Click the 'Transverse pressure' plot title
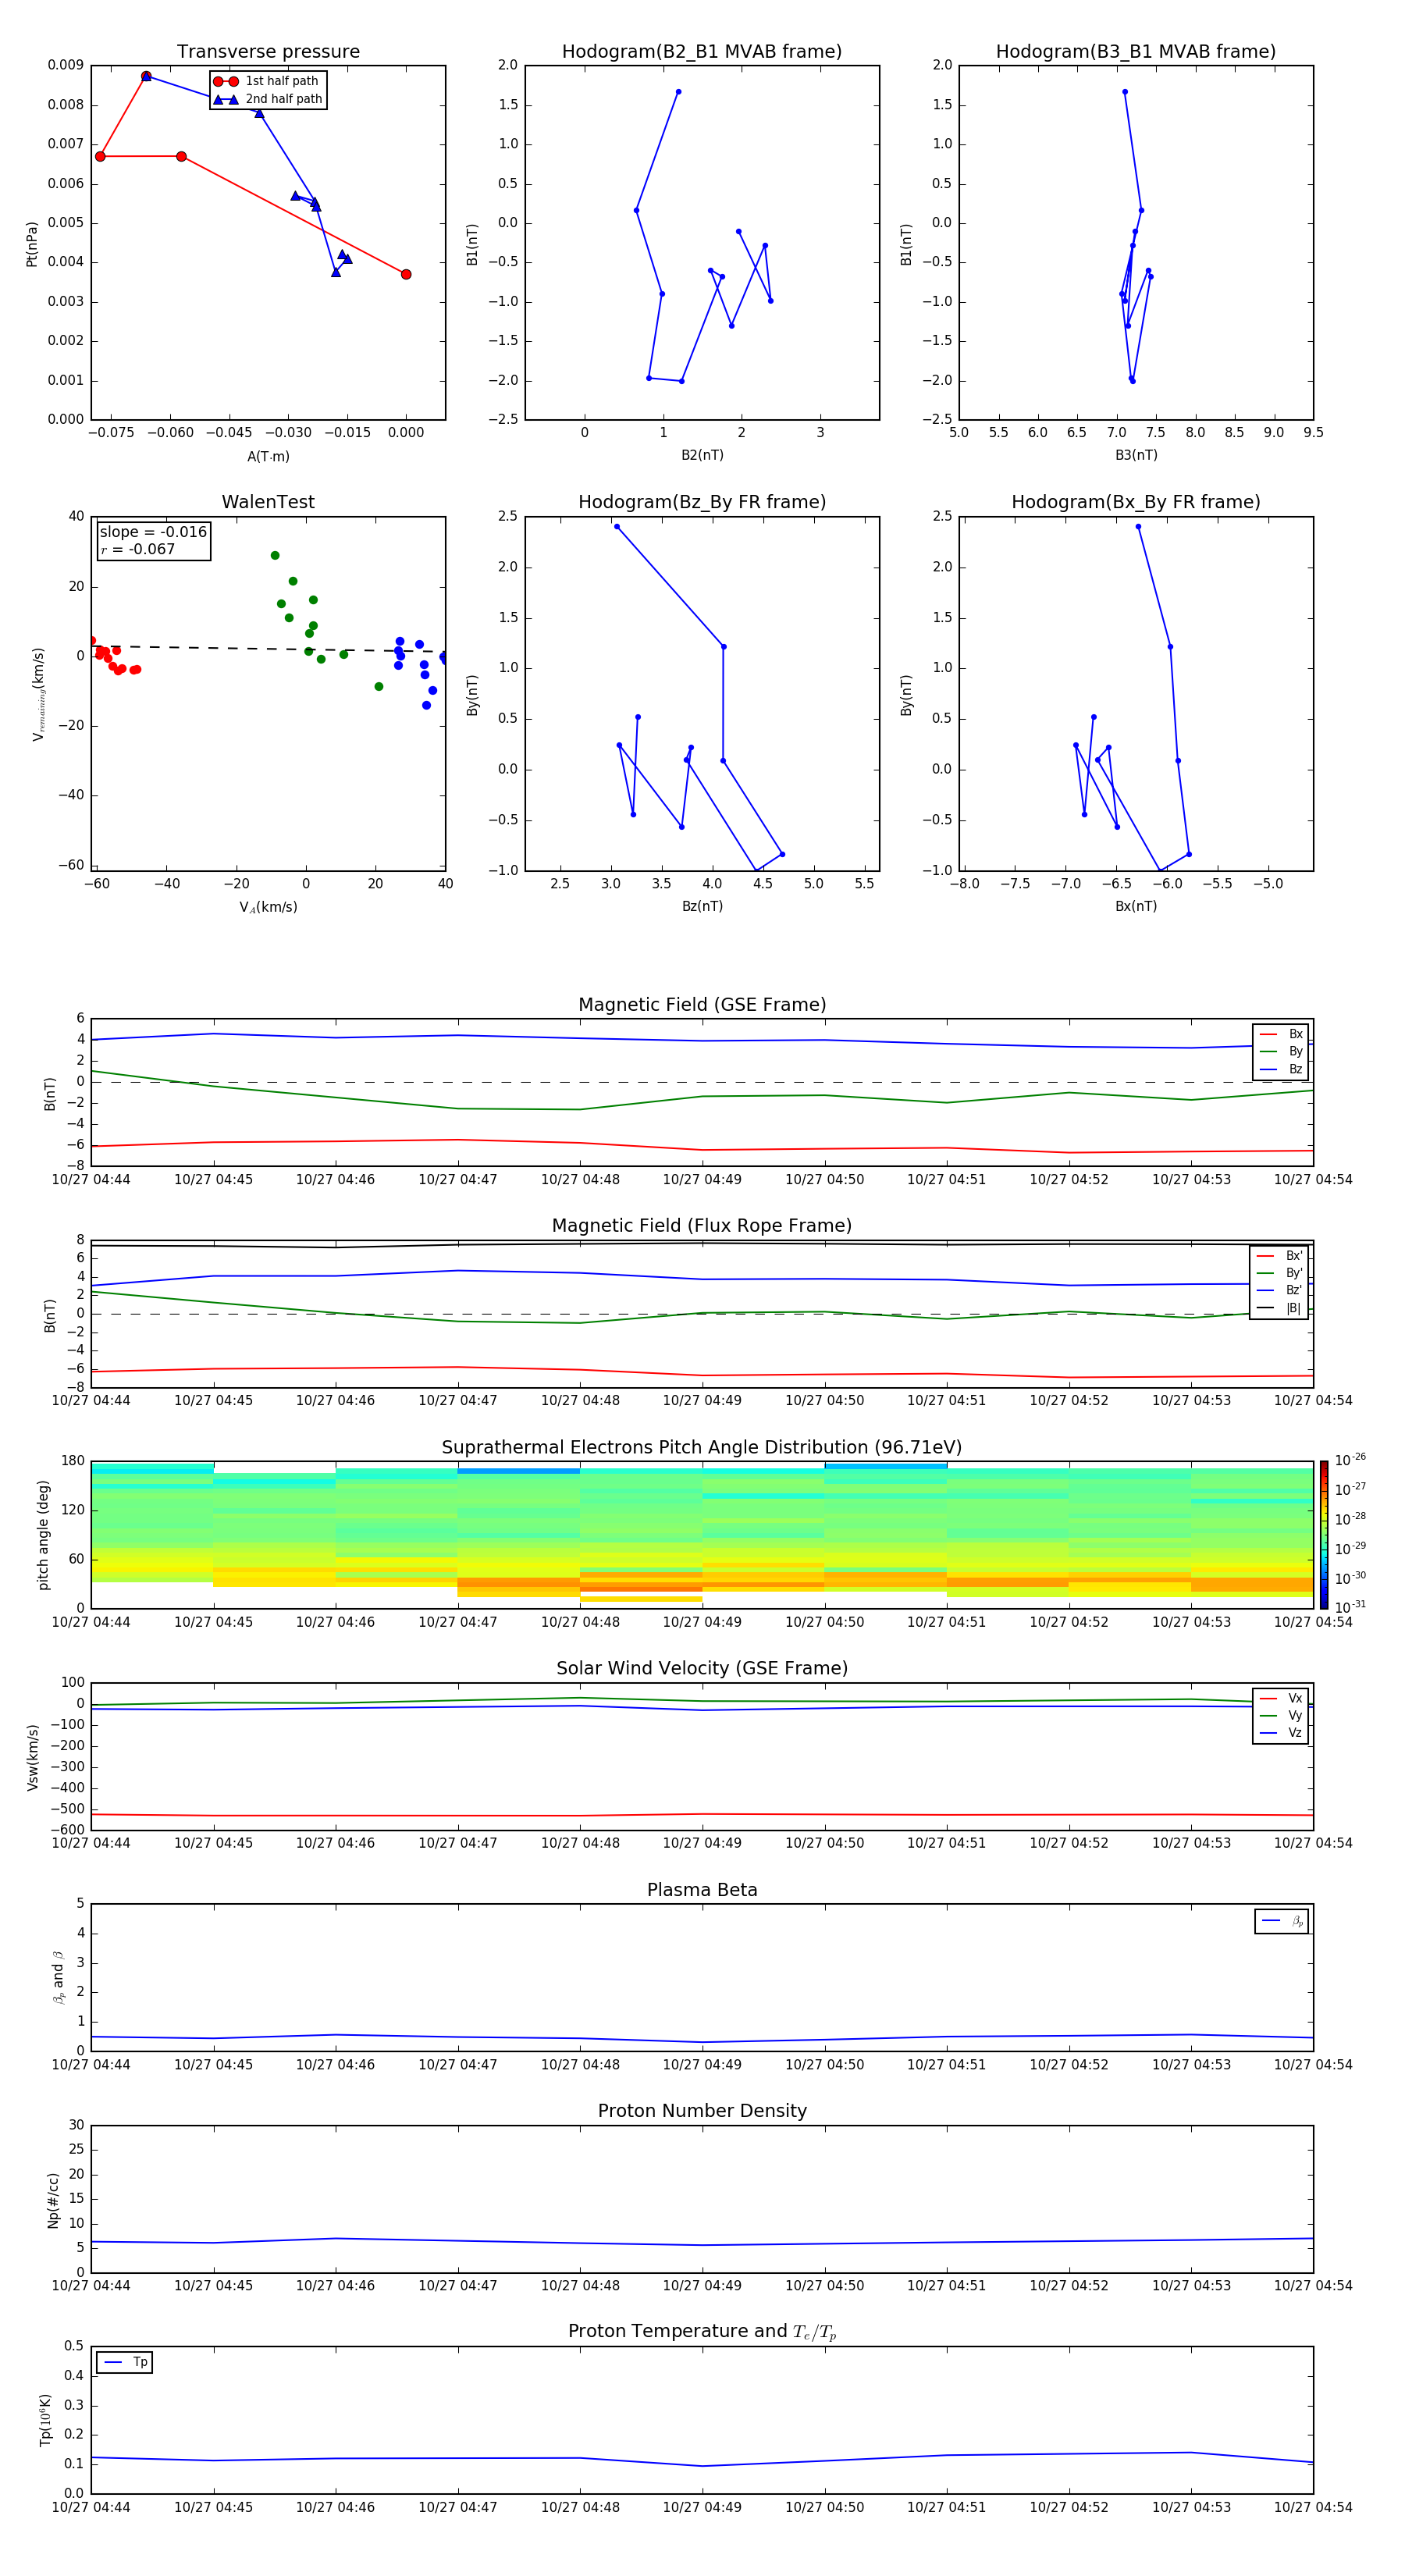Screen dimensions: 1405x2576 268,52
